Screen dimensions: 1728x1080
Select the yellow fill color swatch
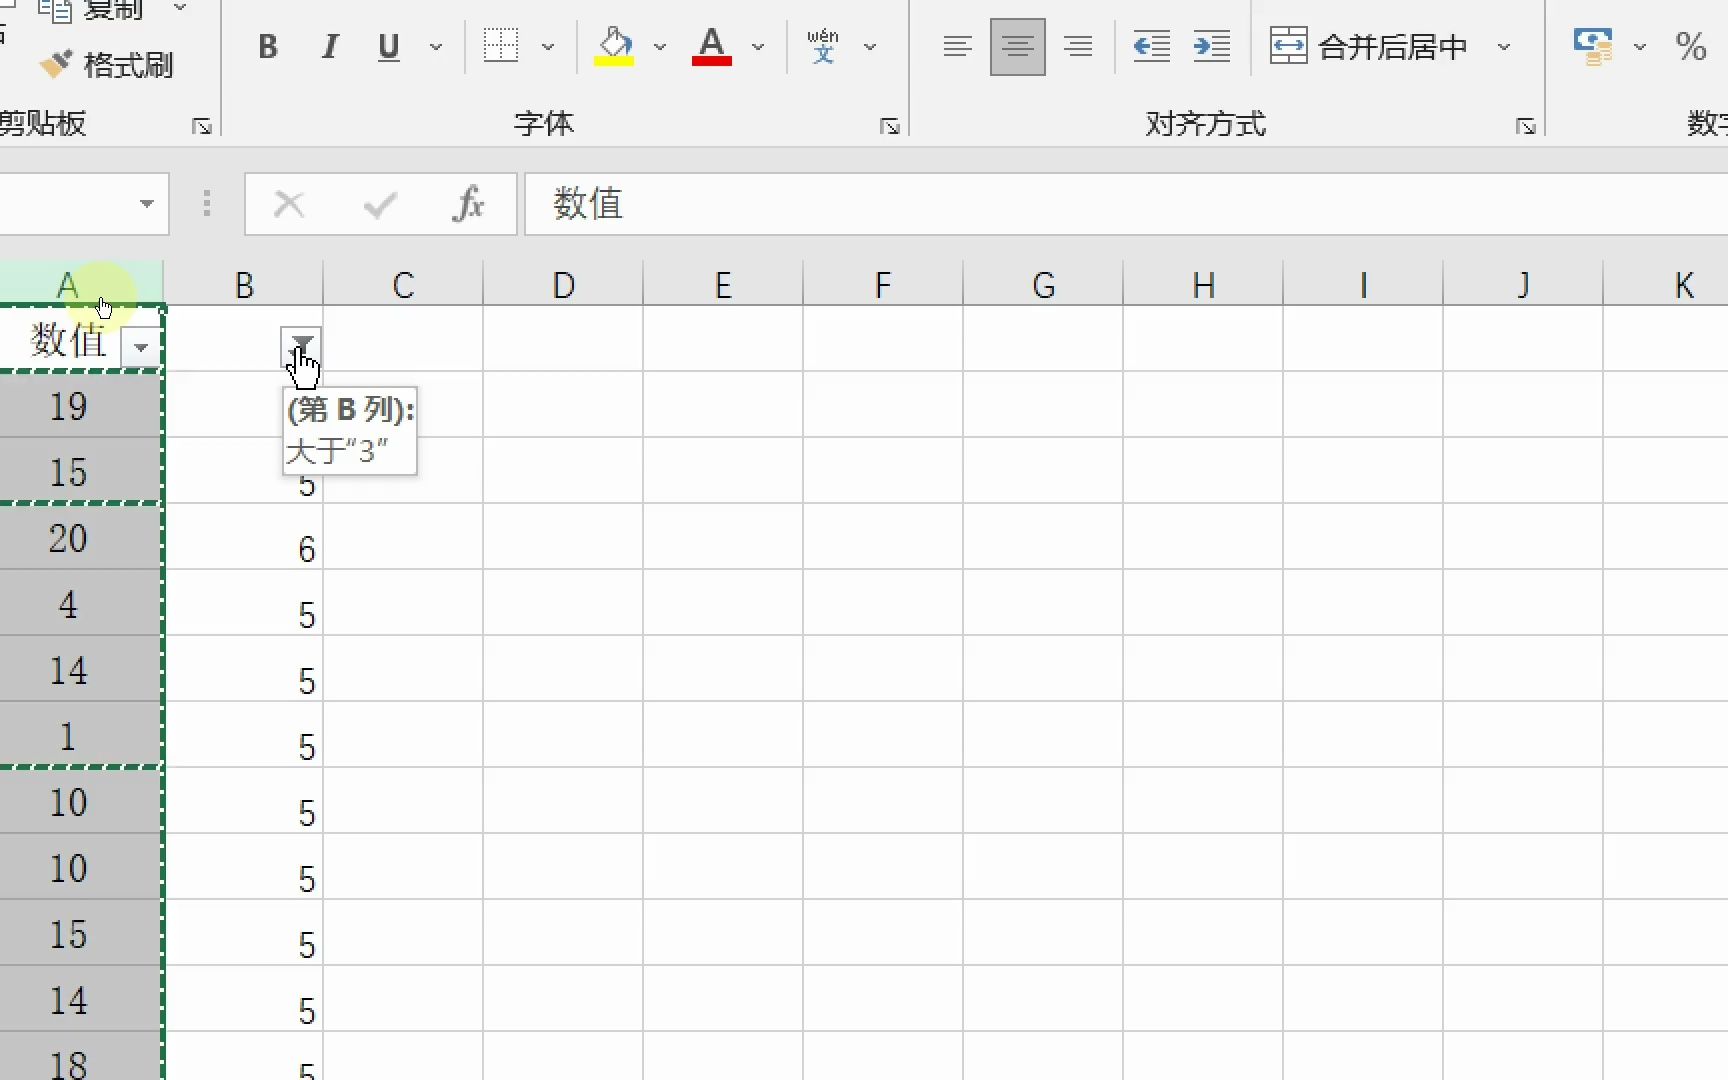coord(616,62)
